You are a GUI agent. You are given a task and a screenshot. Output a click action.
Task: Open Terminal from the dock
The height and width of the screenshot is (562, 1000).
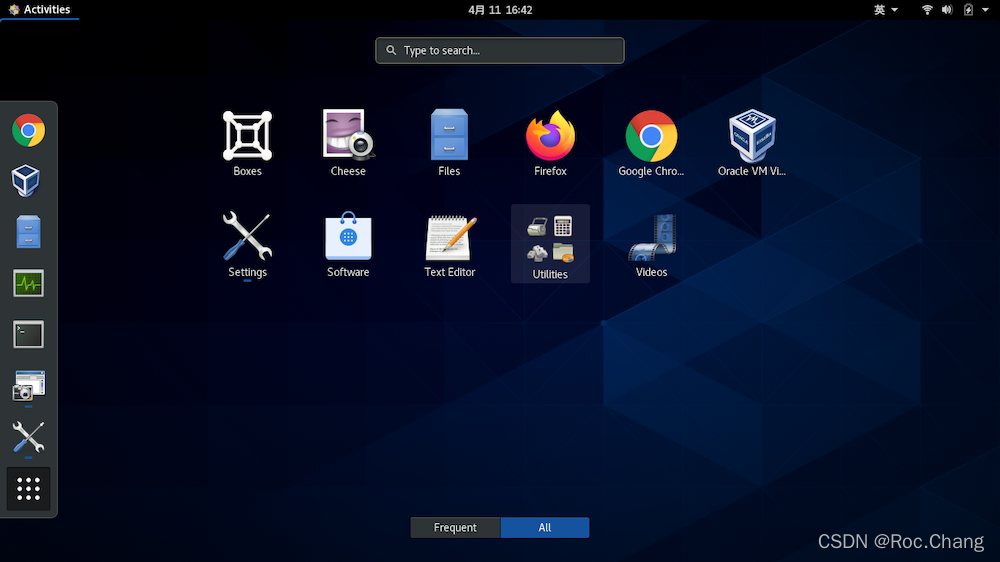(29, 334)
